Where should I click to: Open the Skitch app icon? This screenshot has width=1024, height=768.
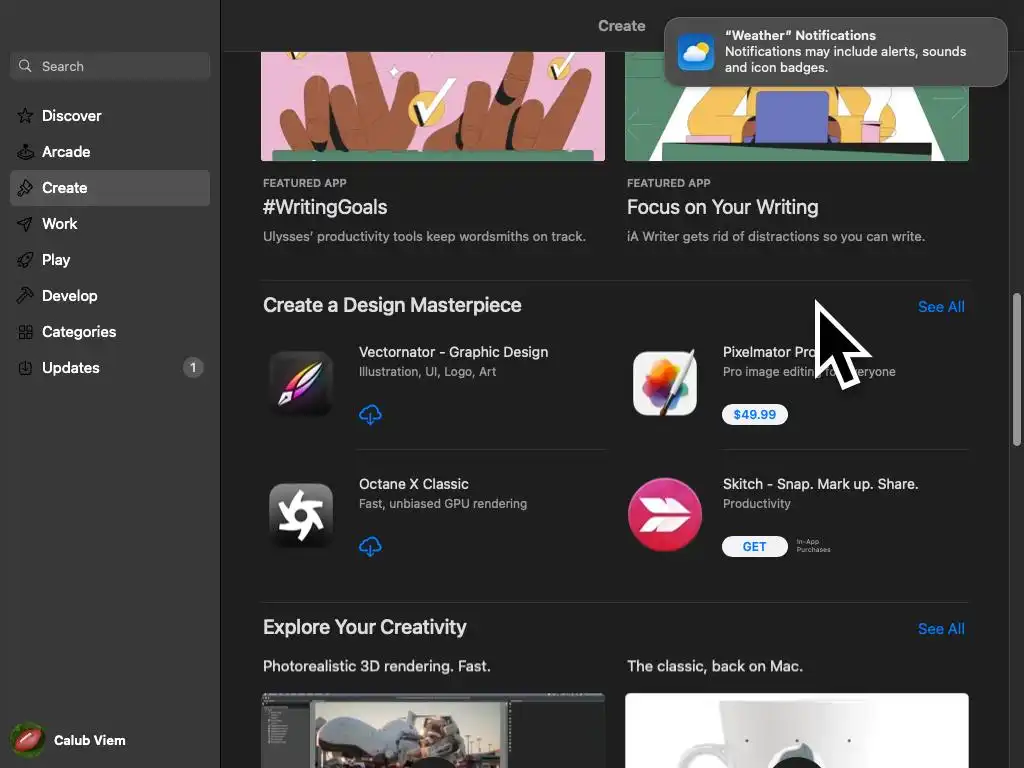click(664, 515)
